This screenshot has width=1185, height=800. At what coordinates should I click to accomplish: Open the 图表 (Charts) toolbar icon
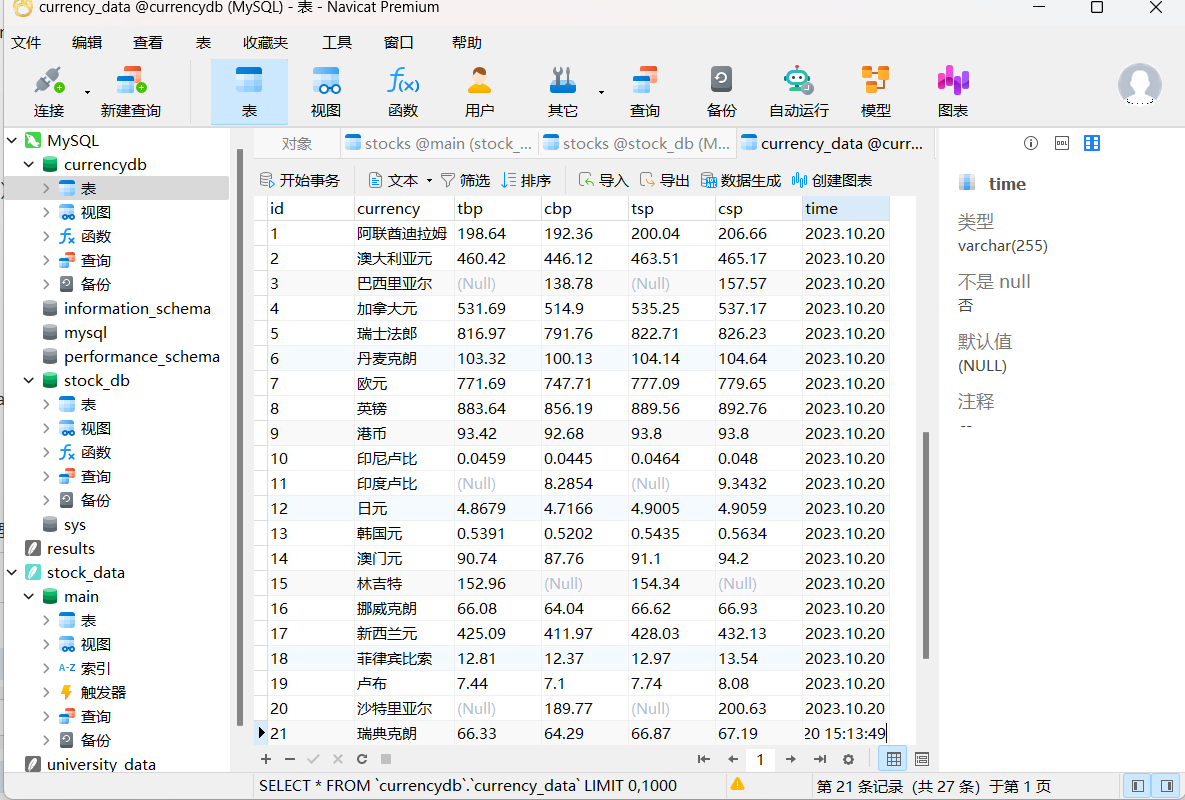953,92
